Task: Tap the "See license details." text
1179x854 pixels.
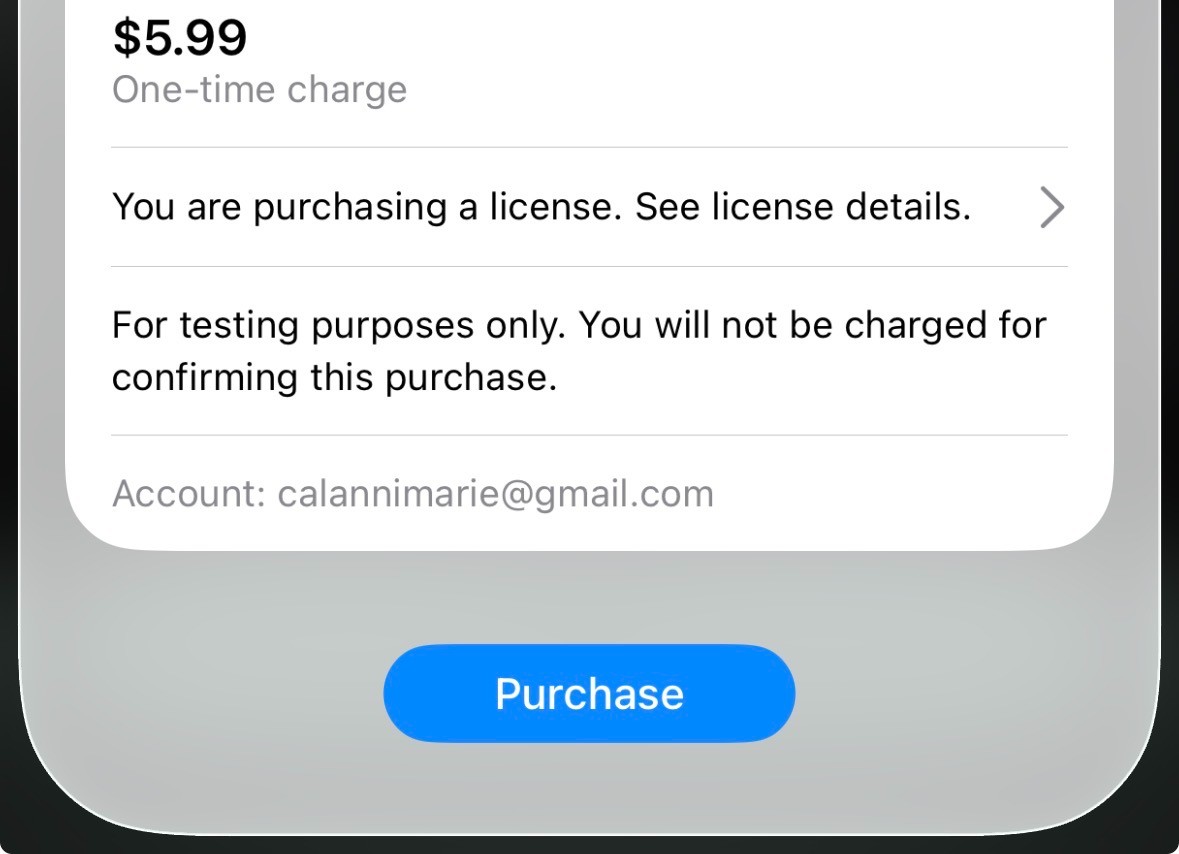Action: pos(803,207)
